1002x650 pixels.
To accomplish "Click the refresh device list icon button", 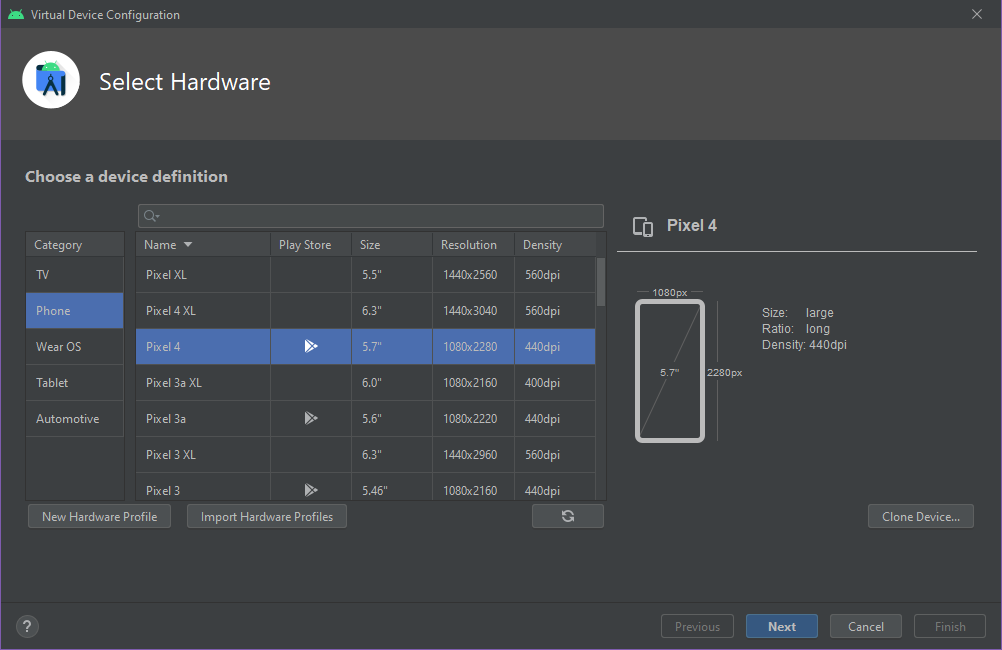I will point(568,516).
